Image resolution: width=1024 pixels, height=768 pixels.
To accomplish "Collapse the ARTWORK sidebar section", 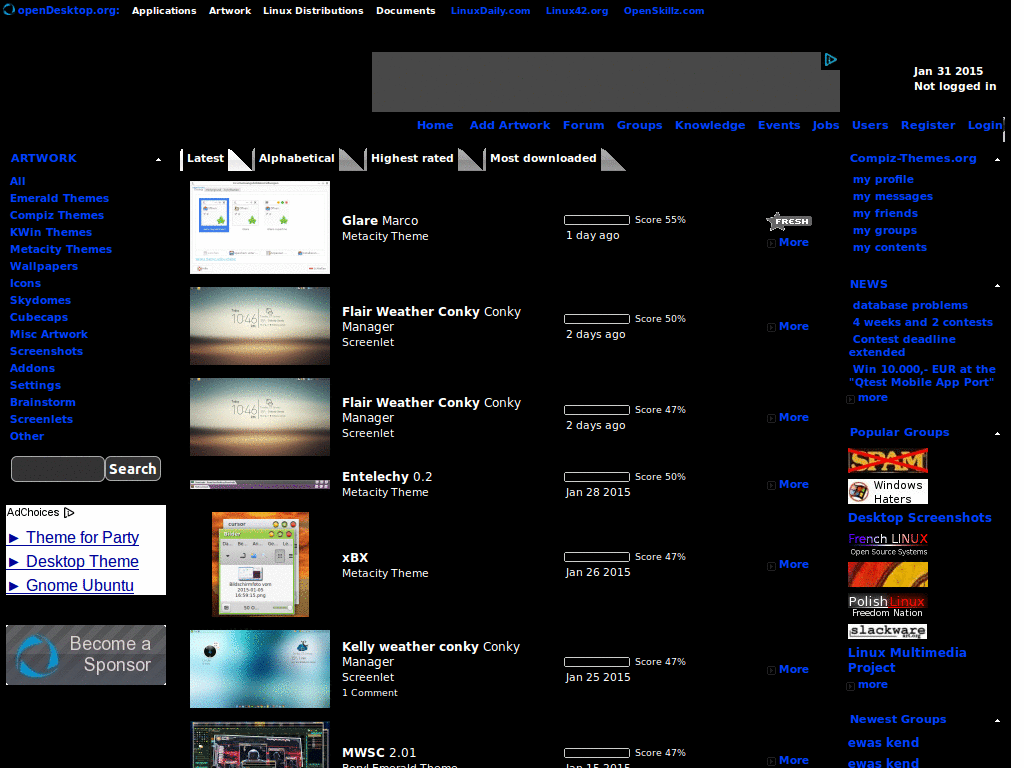I will point(158,159).
